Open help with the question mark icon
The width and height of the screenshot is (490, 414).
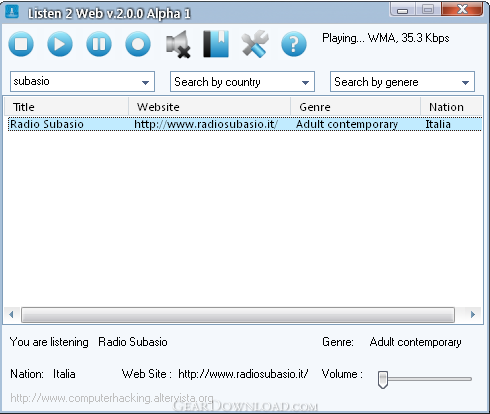[x=294, y=44]
